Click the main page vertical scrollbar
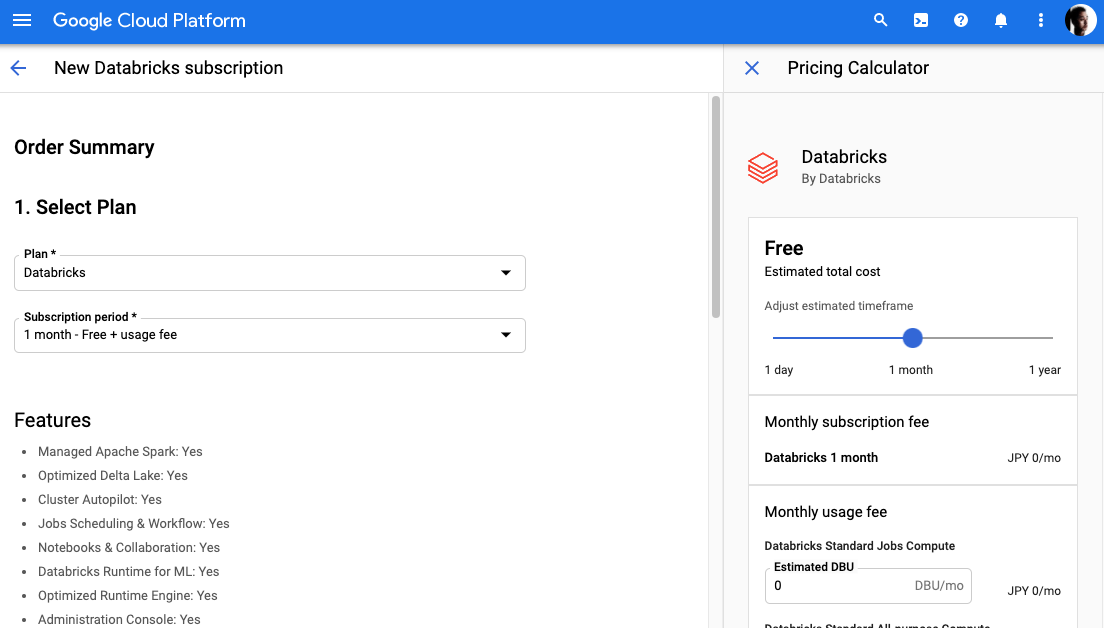 pos(716,207)
